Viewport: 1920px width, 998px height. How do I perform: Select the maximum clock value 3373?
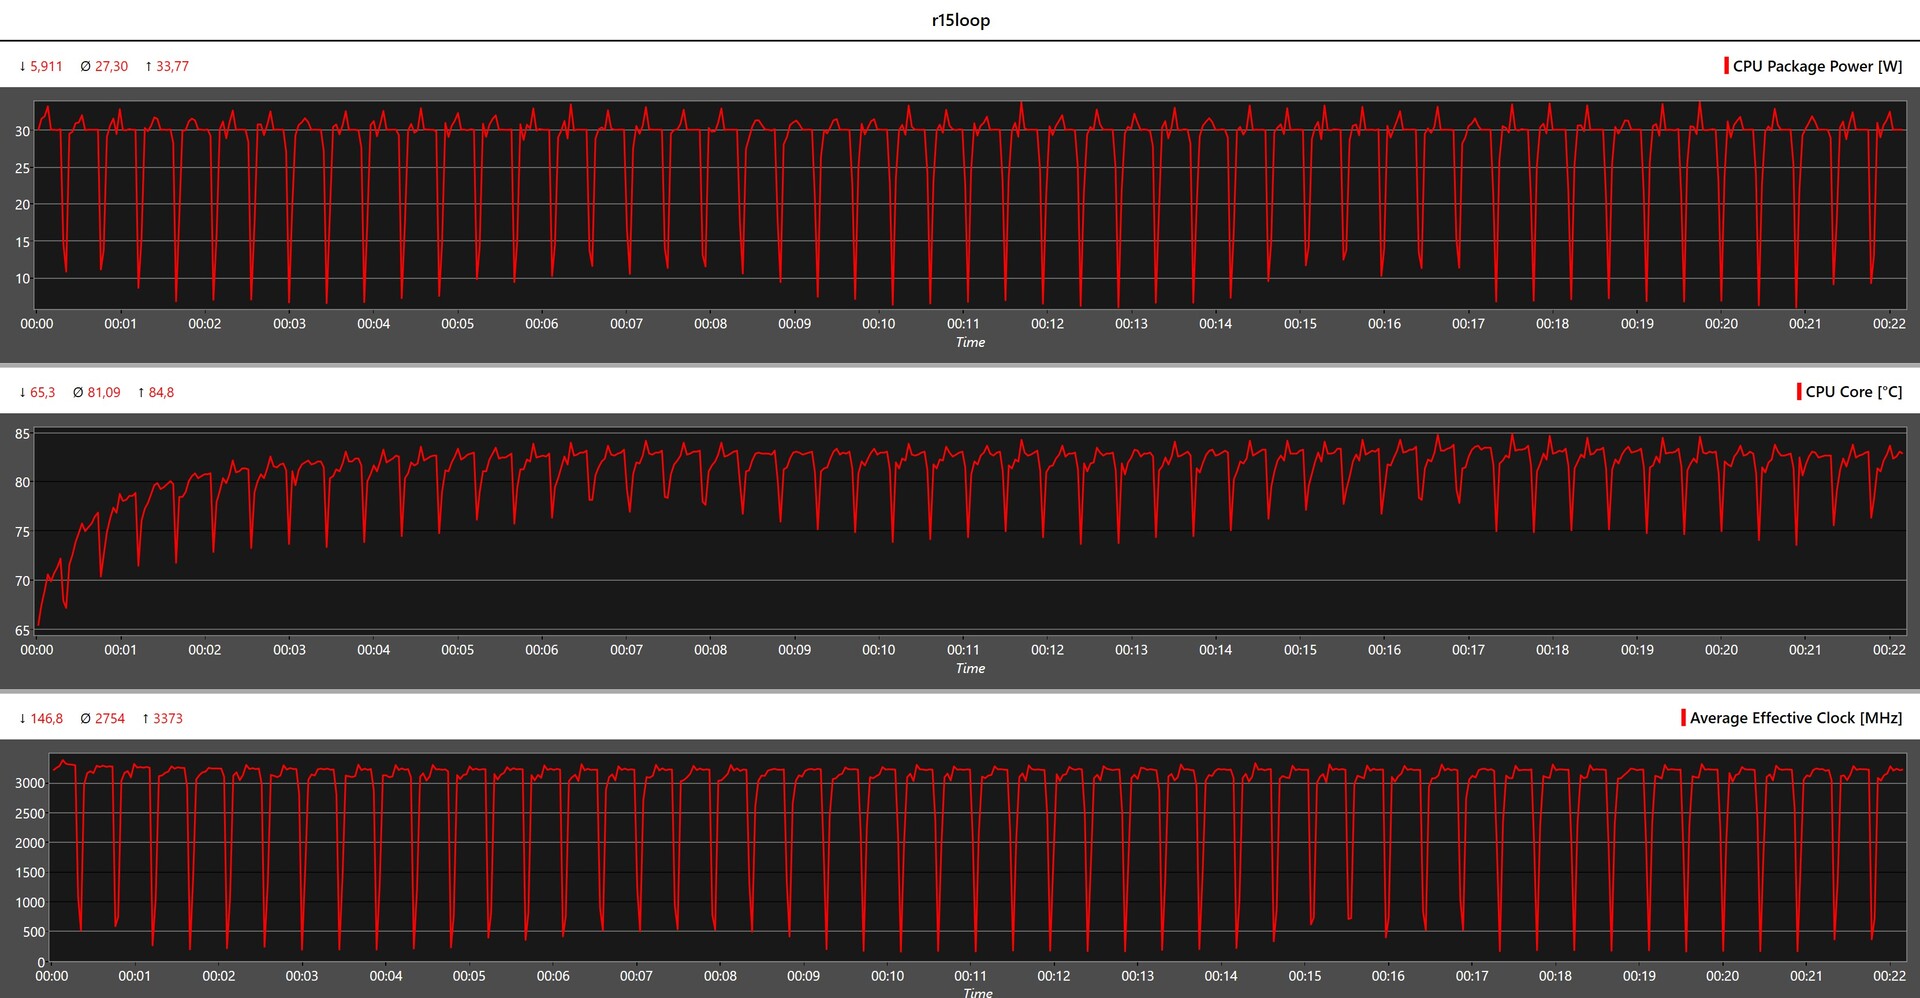coord(167,718)
